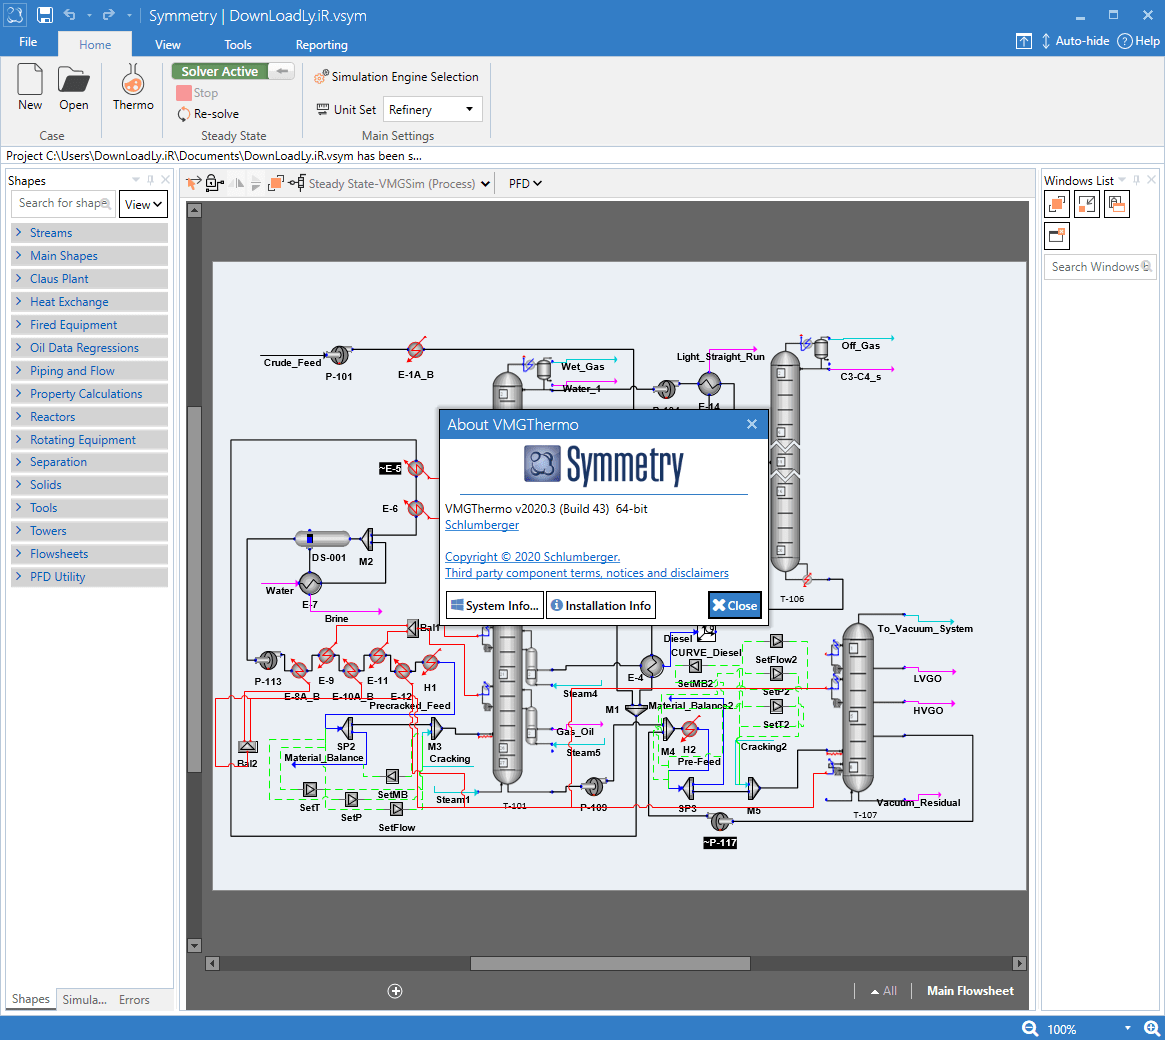Unpin the Shapes panel

150,180
